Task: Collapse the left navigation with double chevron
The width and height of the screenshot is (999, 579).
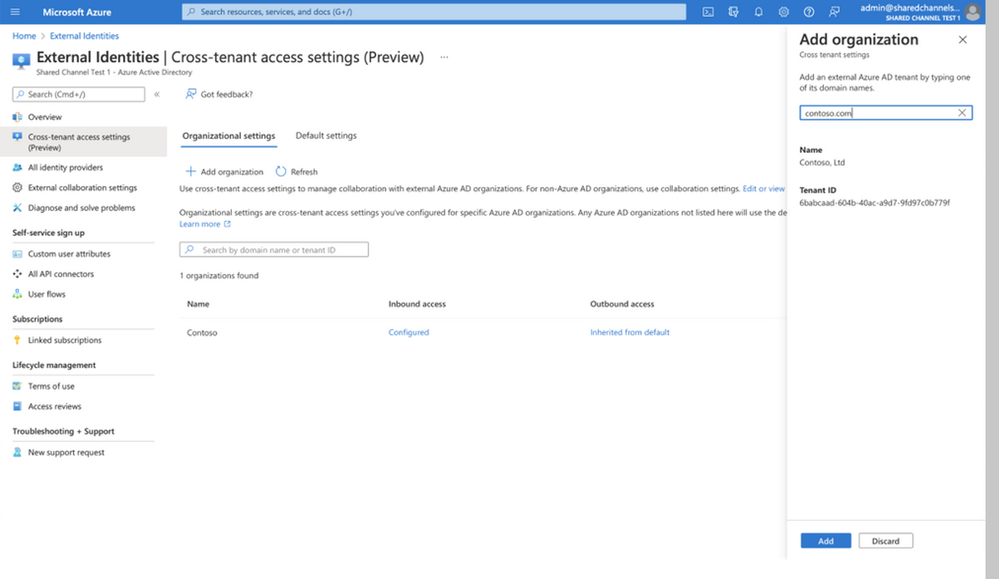Action: click(x=157, y=94)
